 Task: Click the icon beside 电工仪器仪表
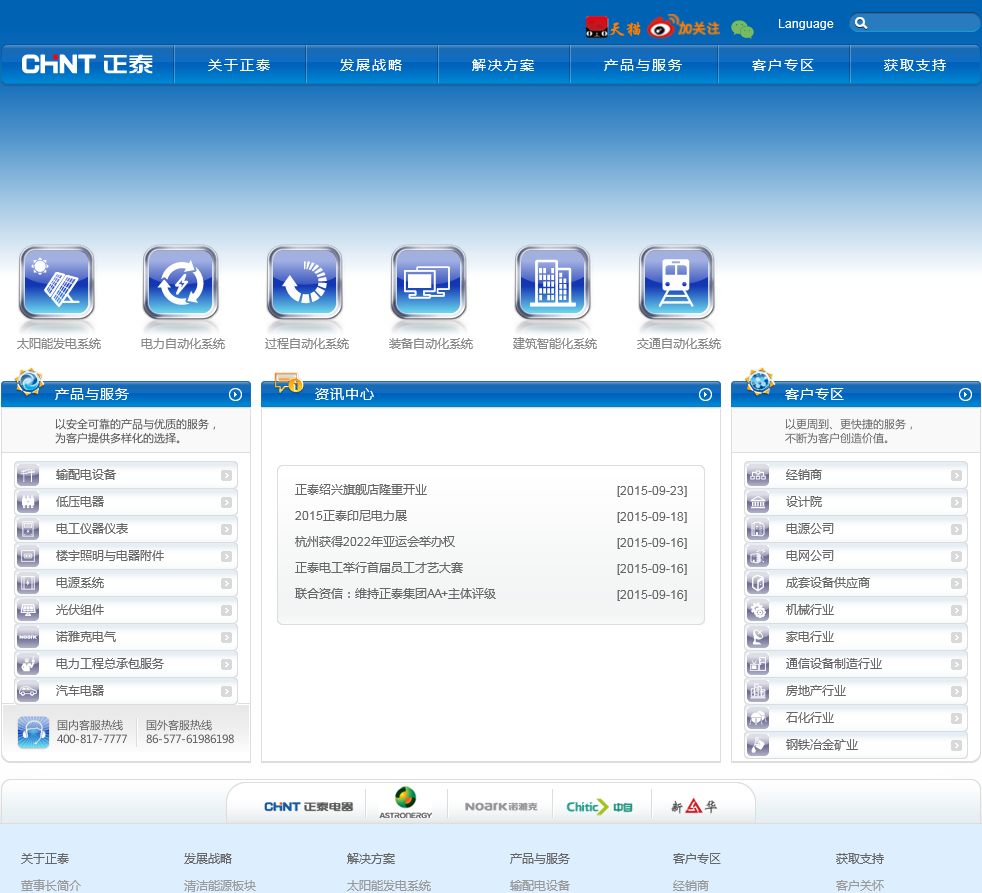tap(28, 529)
